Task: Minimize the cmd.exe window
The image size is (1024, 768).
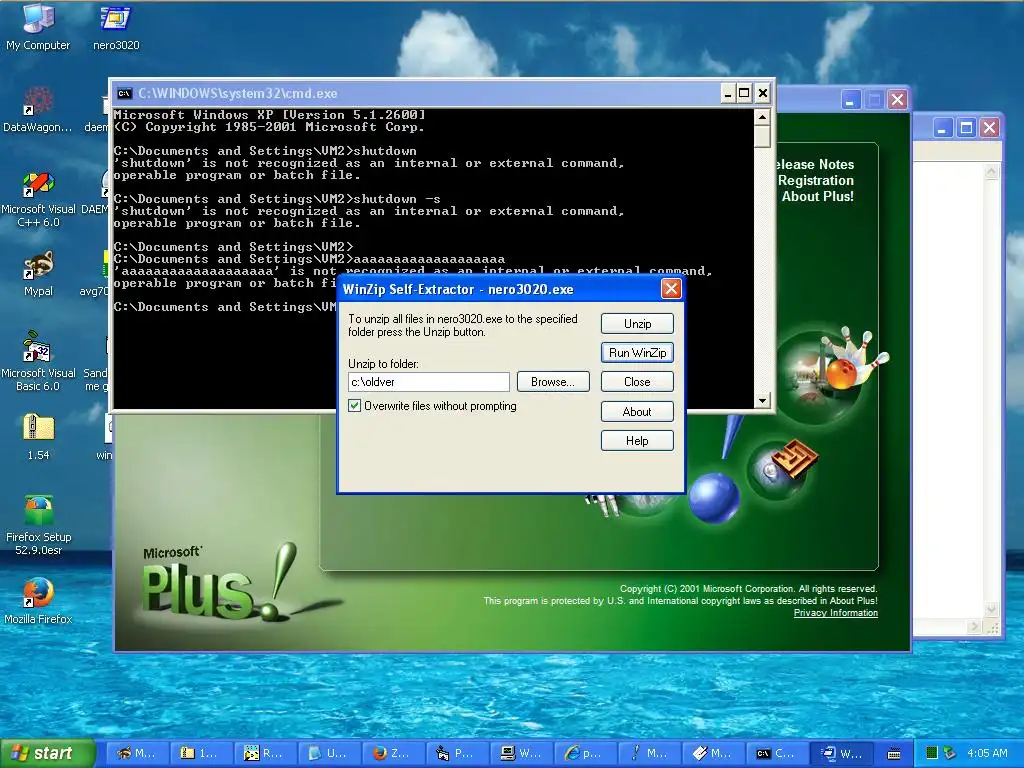Action: [x=728, y=93]
